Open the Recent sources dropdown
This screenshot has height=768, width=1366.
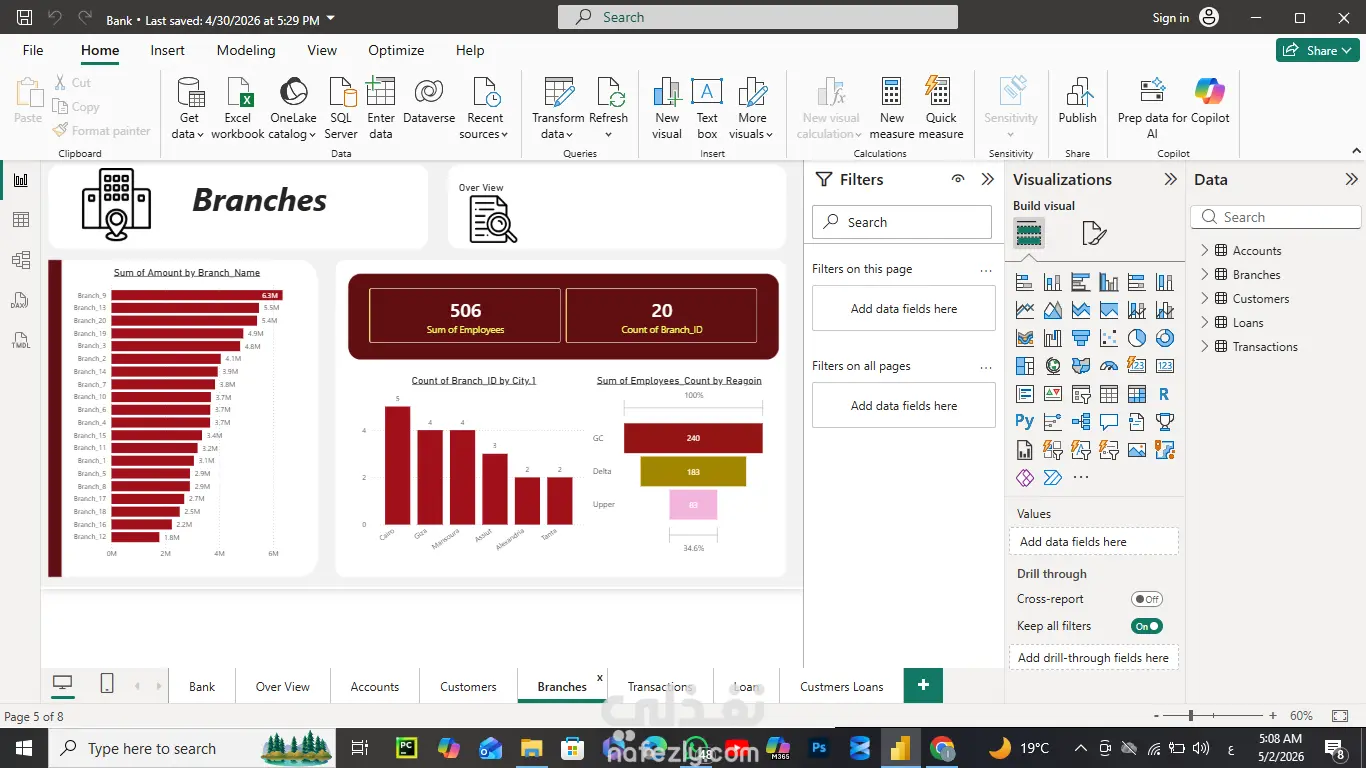click(485, 108)
